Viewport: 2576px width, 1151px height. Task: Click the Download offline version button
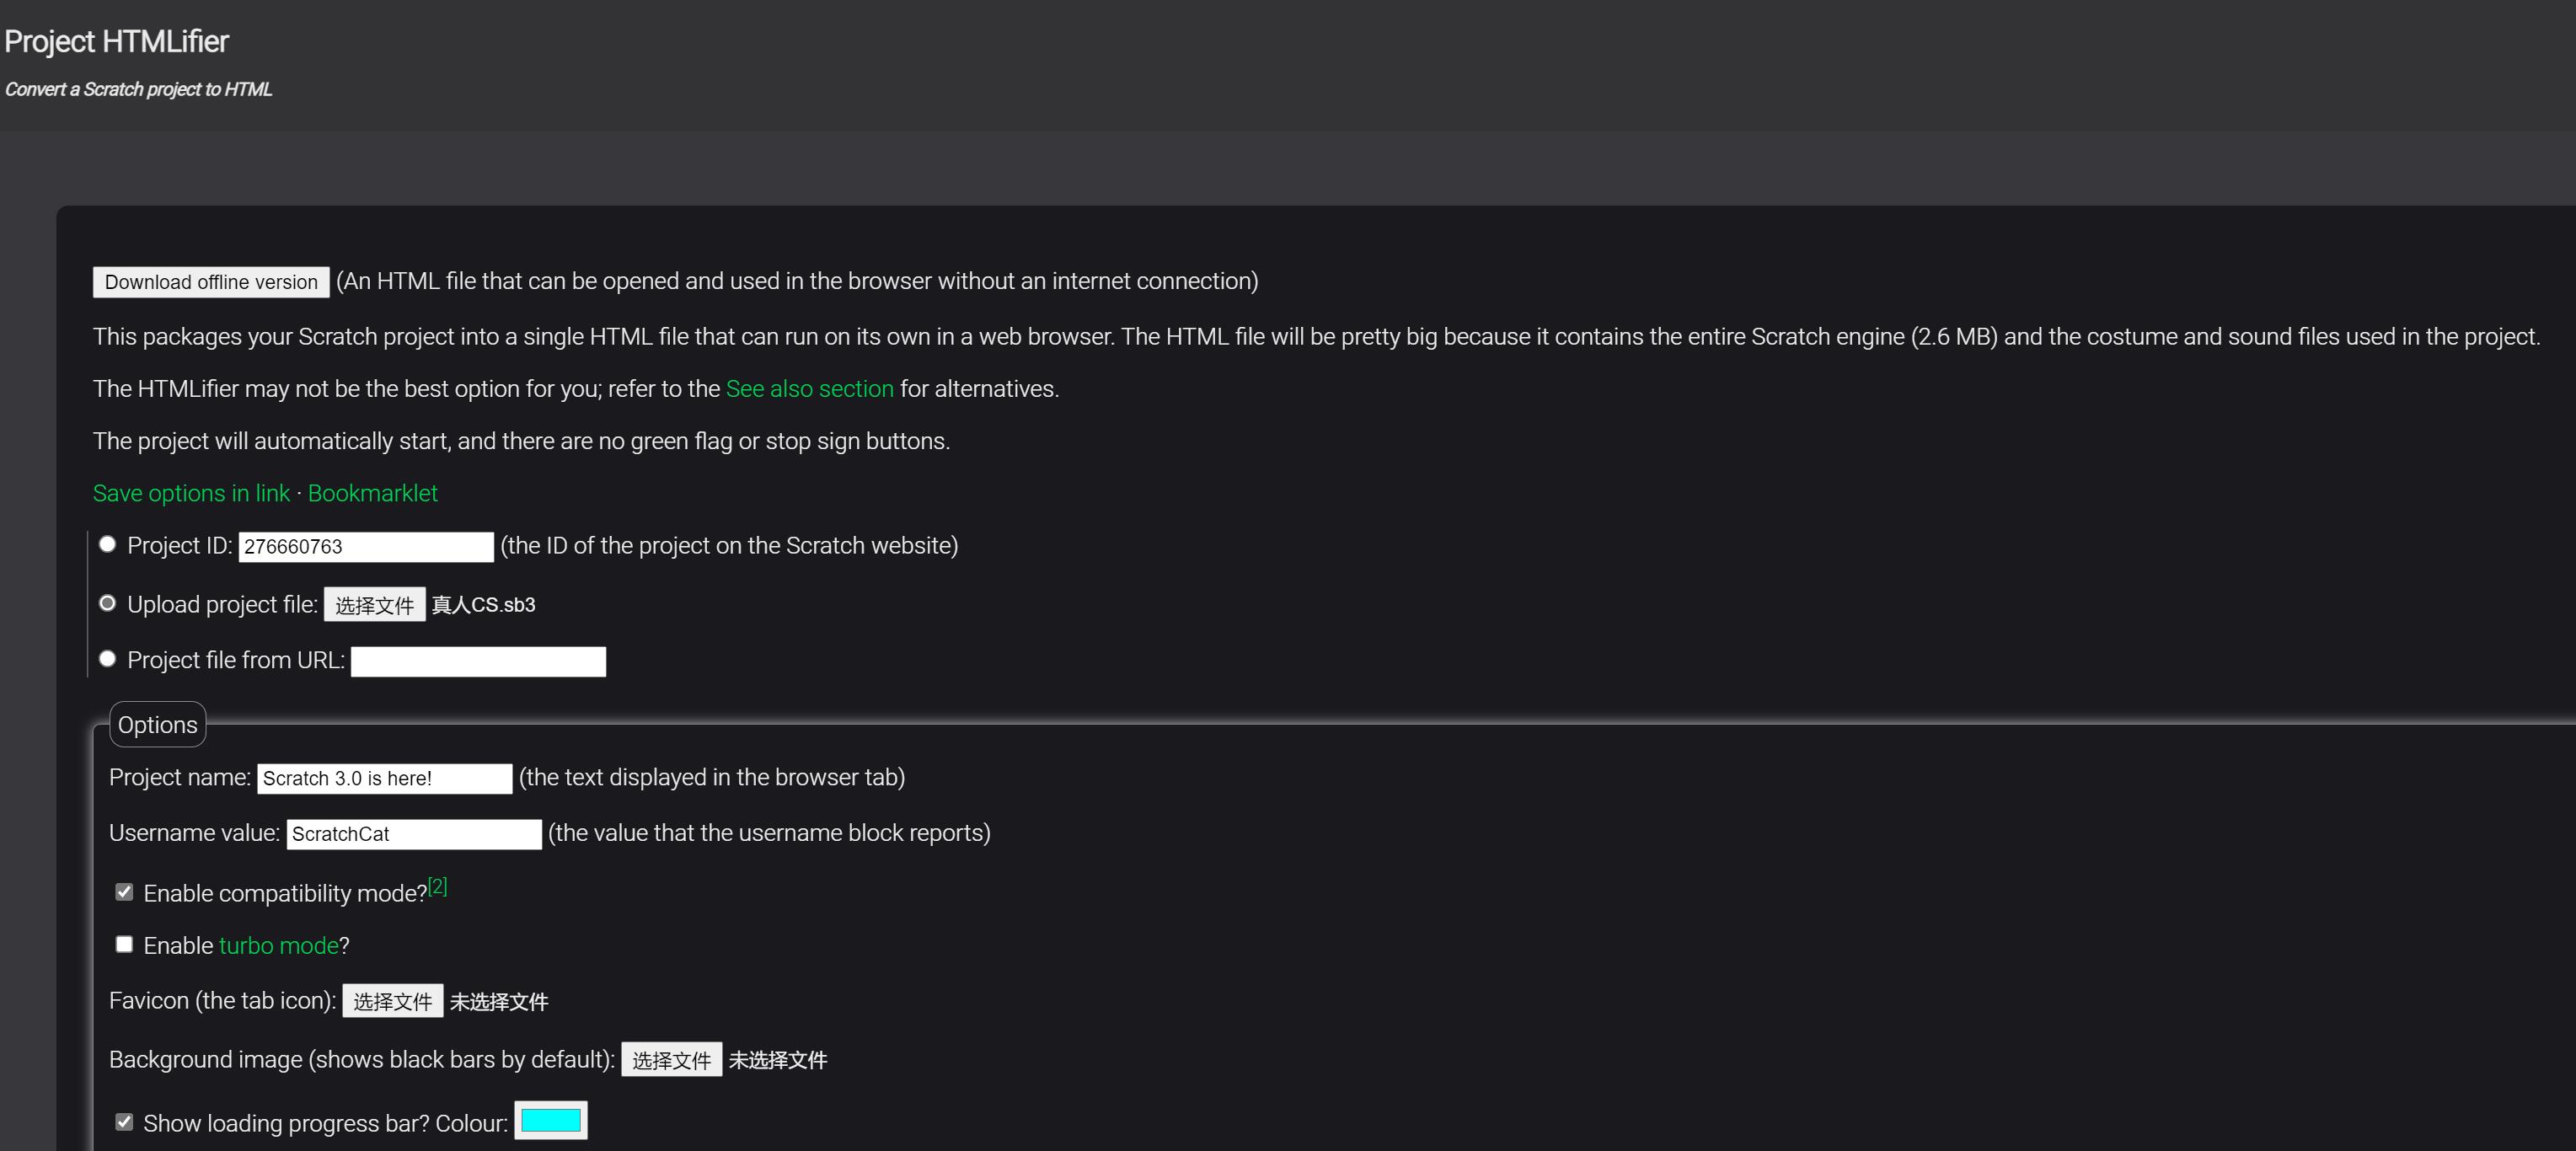point(211,282)
